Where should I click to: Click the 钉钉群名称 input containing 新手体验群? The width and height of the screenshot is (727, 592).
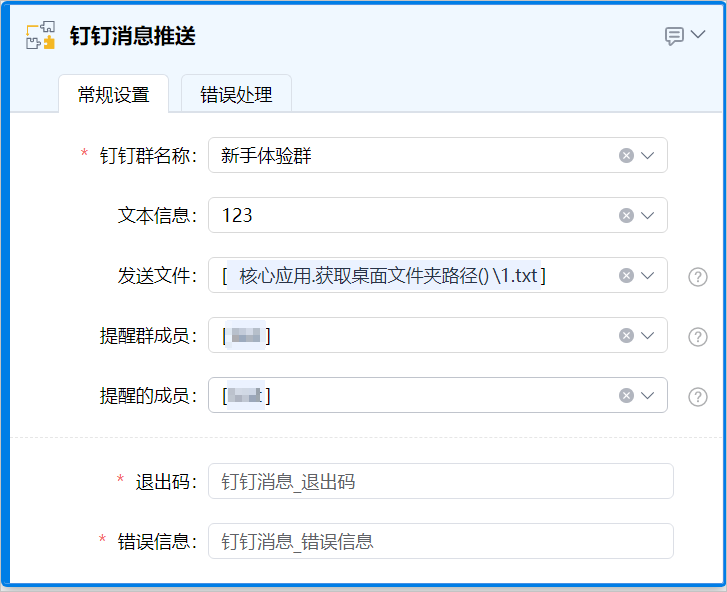pos(438,155)
